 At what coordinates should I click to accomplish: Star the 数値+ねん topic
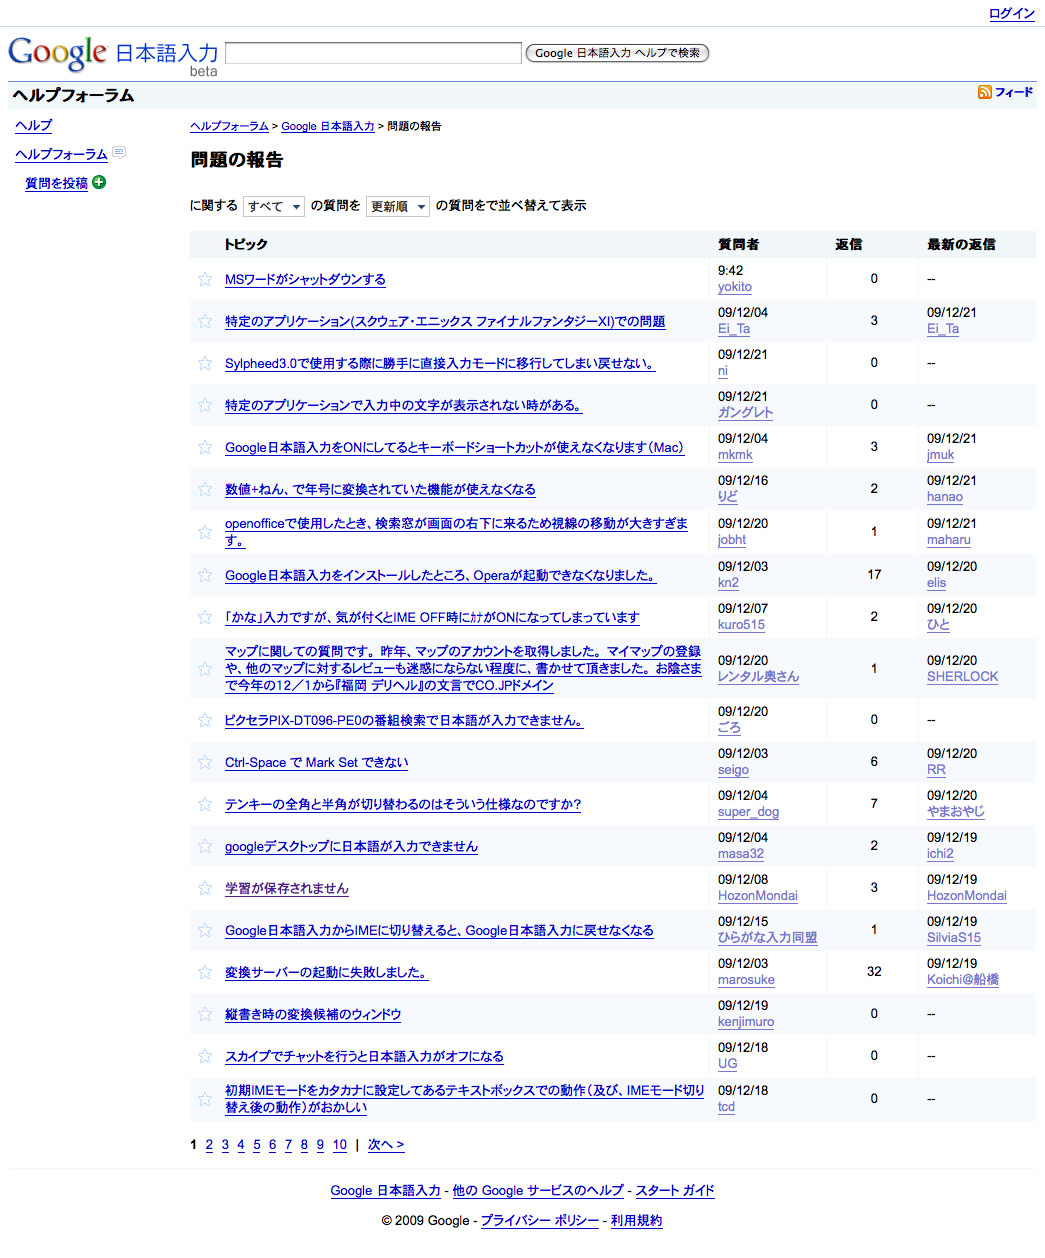(205, 489)
